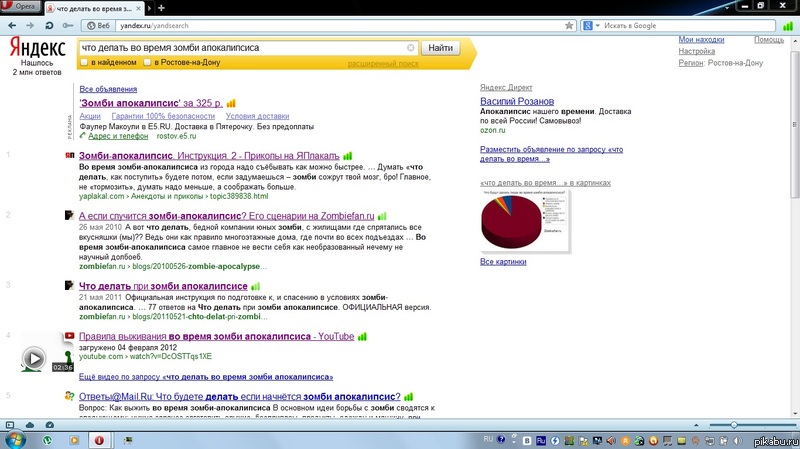Click the tab bar scroll arrow
Image resolution: width=800 pixels, height=449 pixels.
[x=149, y=8]
